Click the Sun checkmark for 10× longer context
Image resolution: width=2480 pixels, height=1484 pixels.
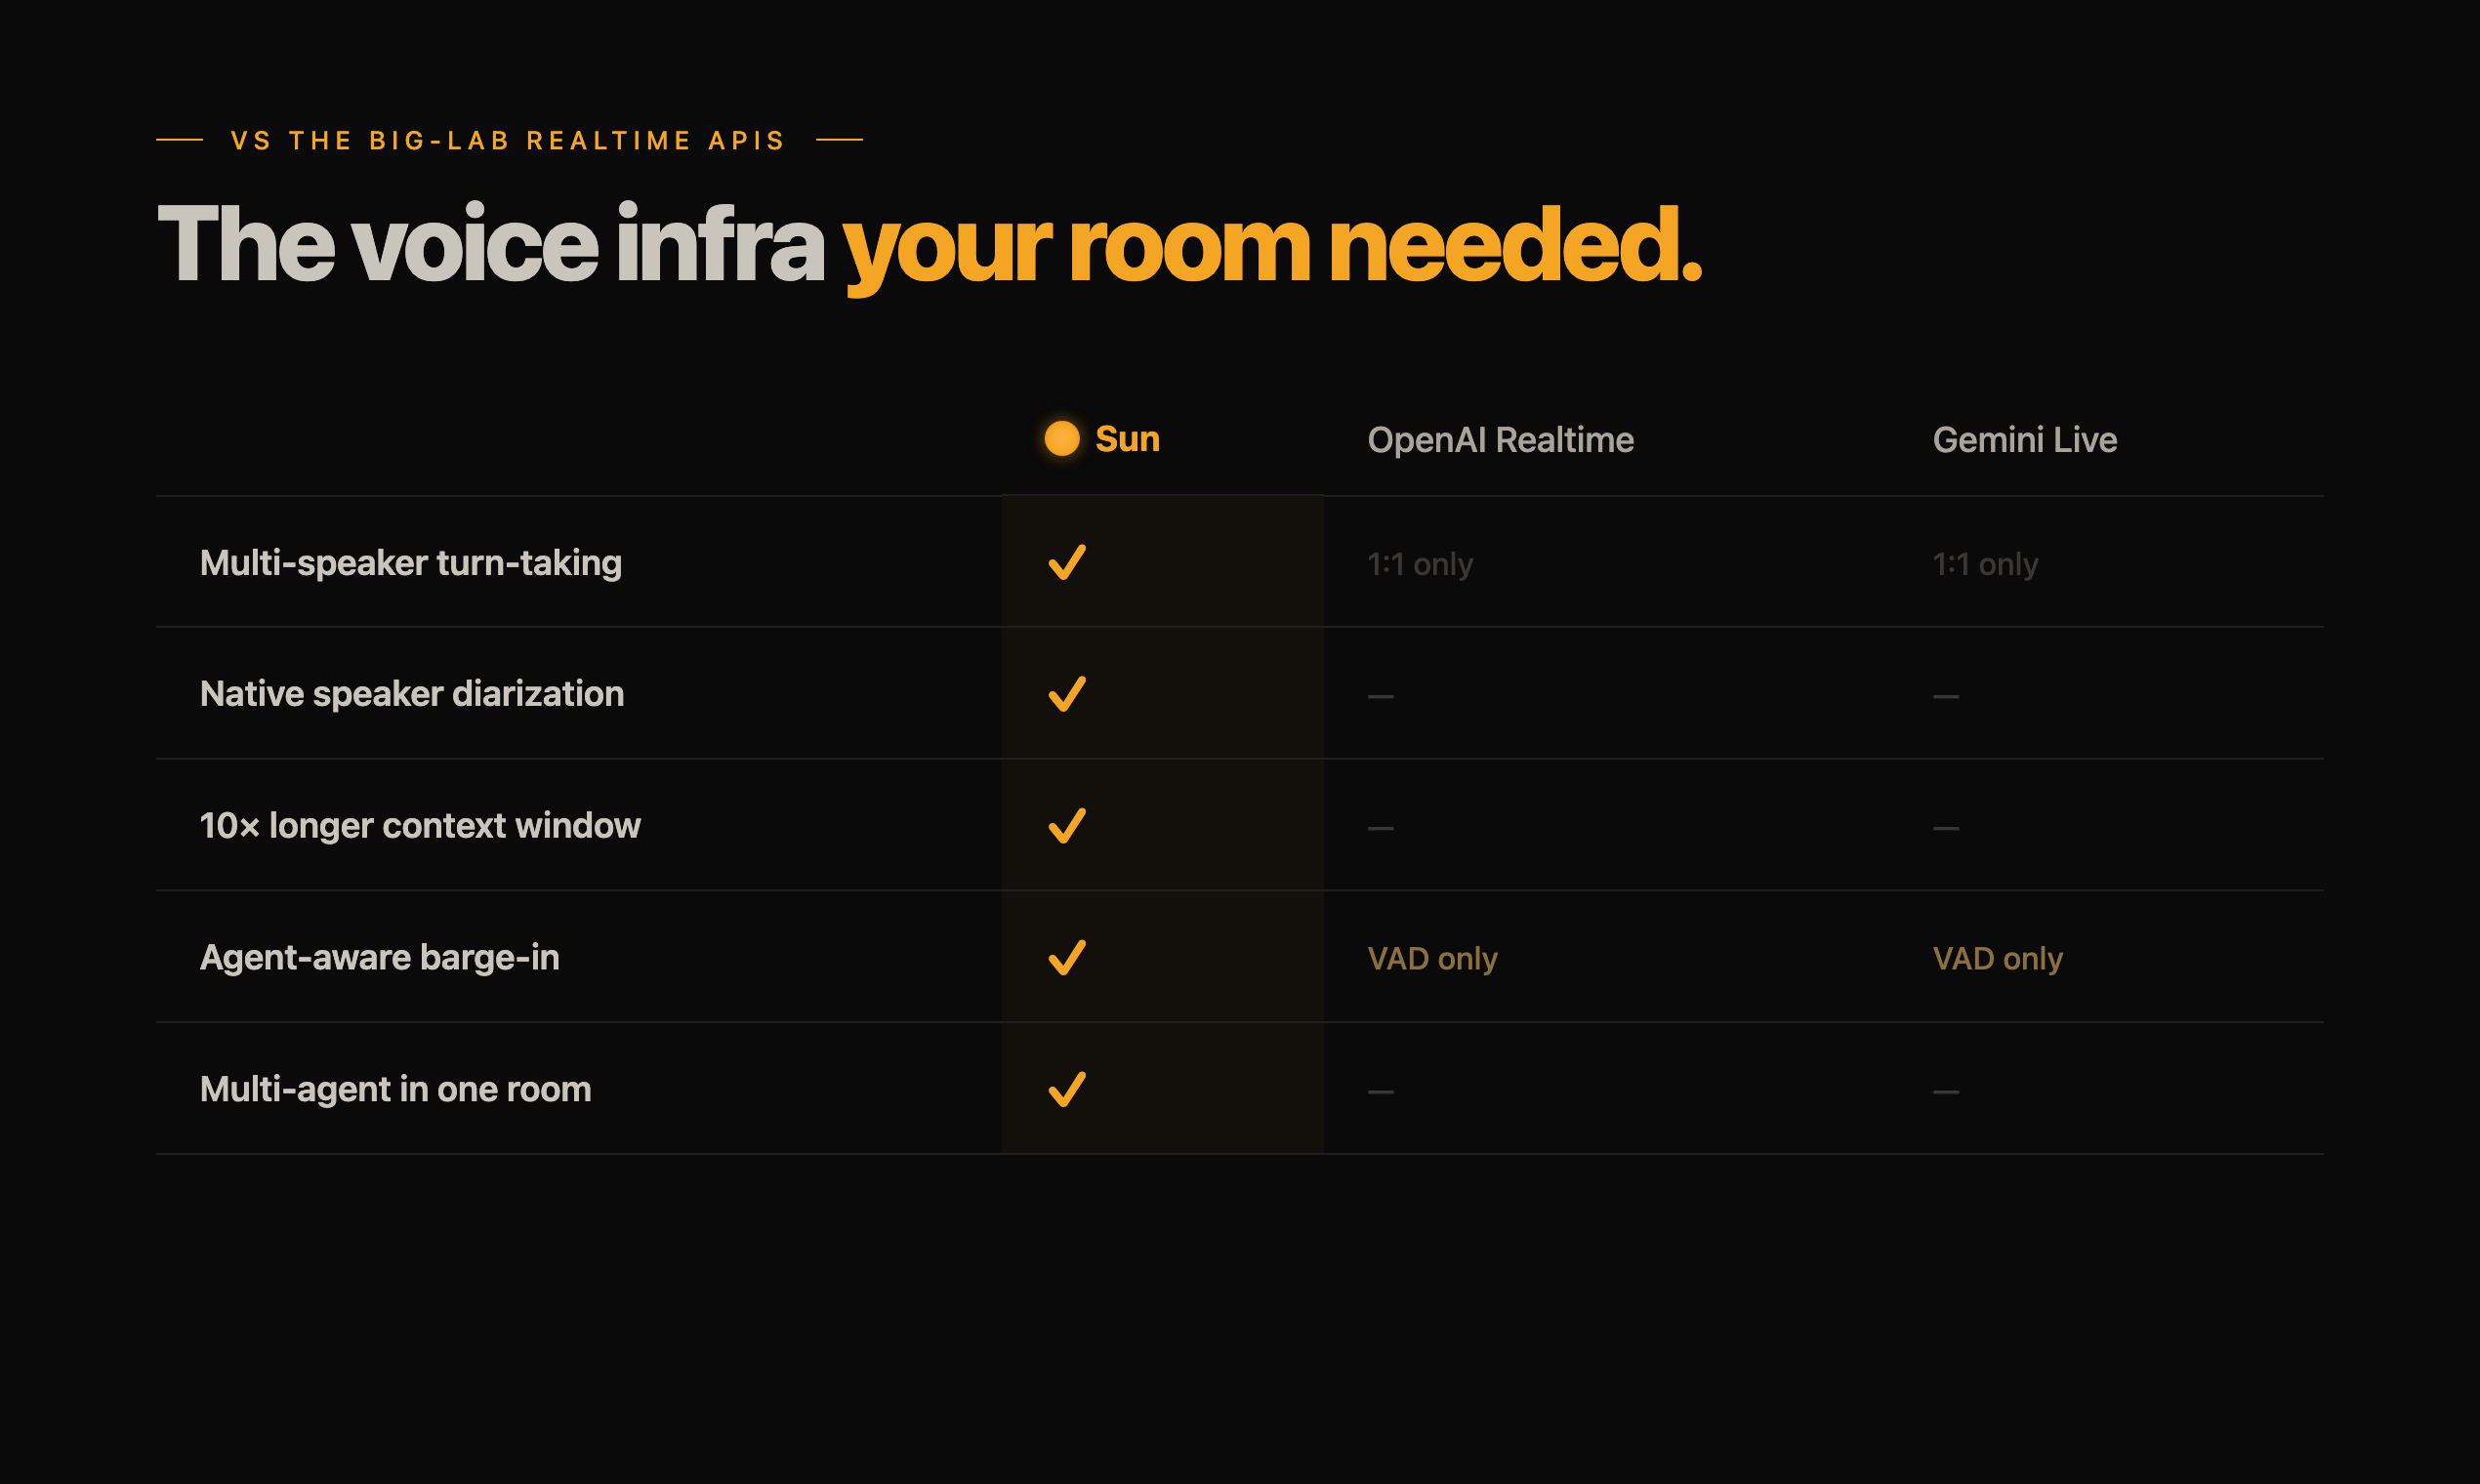click(x=1066, y=826)
